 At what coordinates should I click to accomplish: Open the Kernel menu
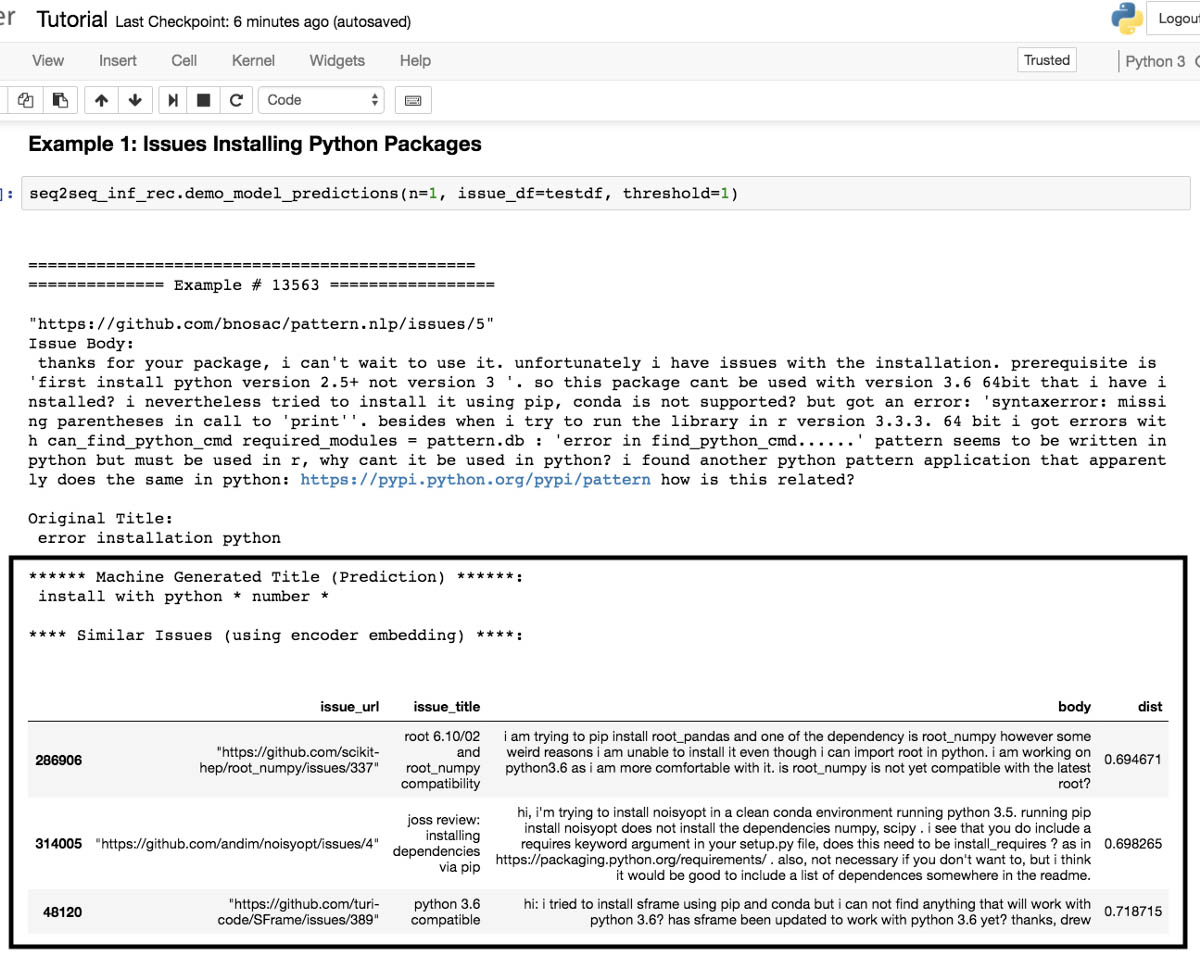pos(253,60)
